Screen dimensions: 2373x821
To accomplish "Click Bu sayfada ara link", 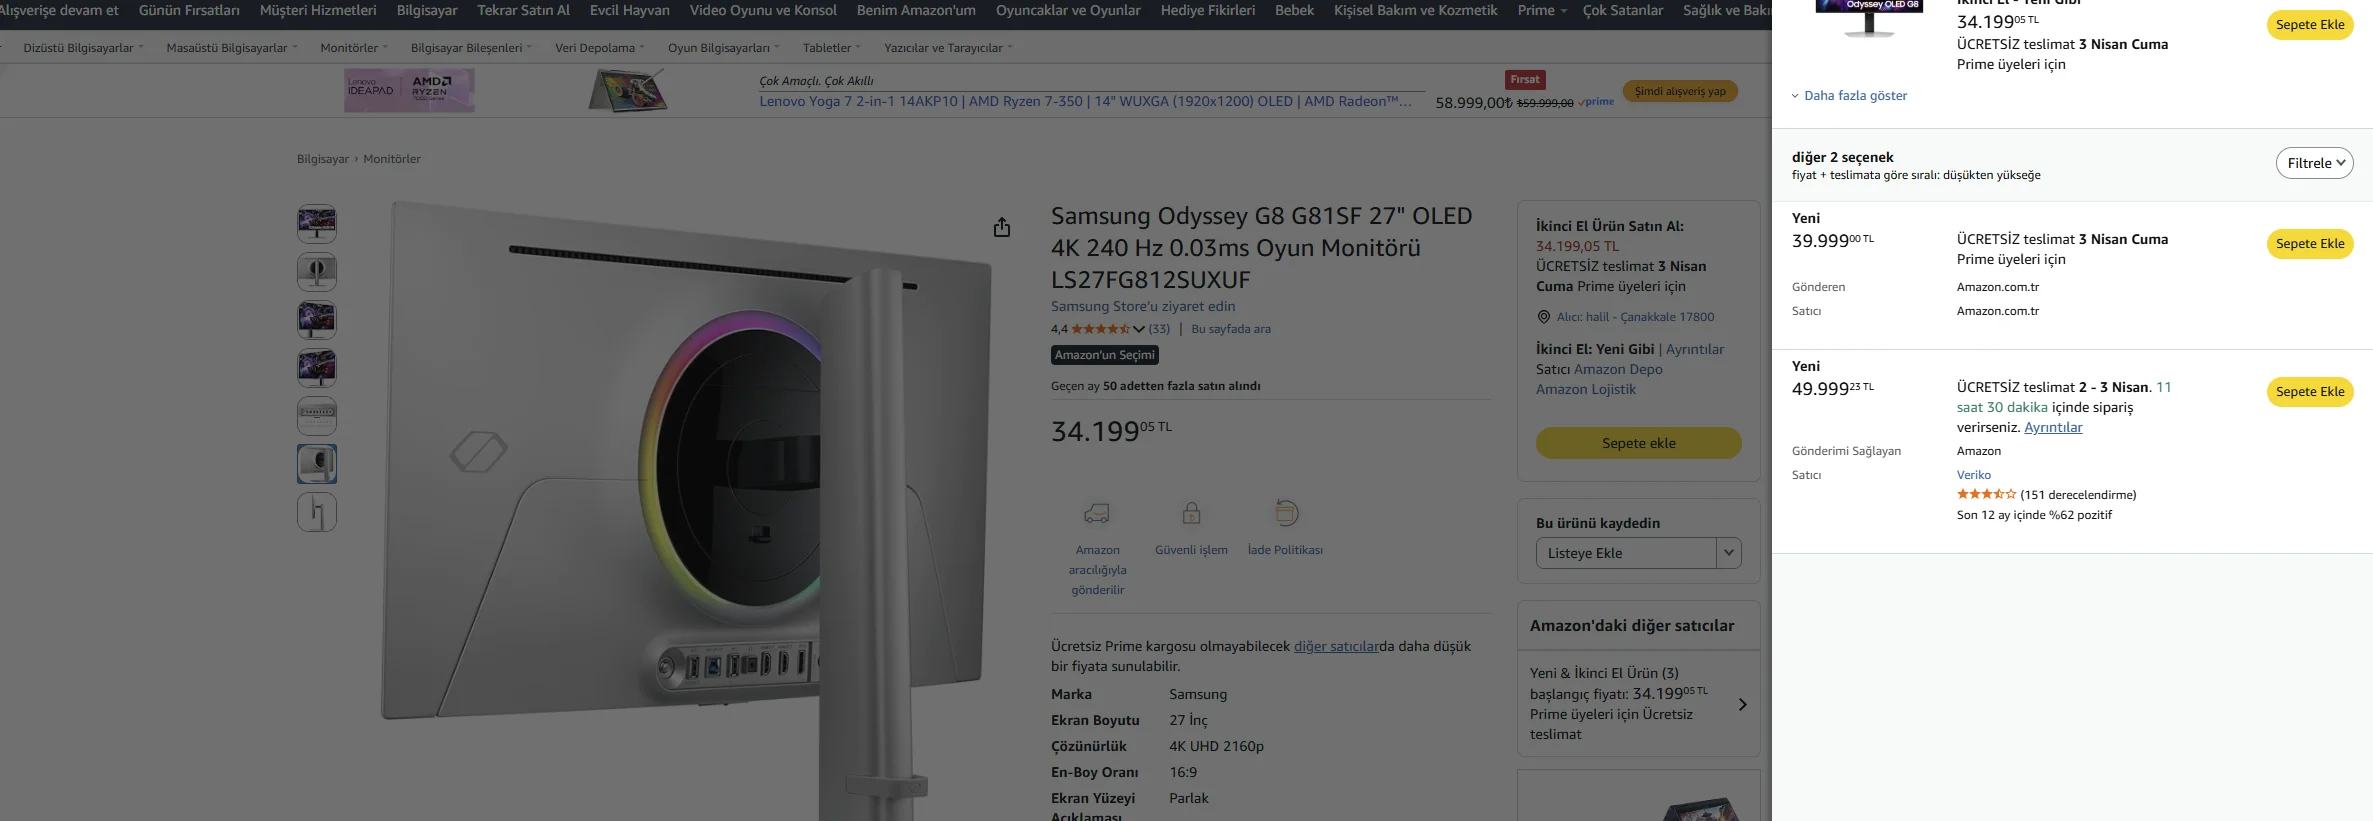I will point(1231,329).
